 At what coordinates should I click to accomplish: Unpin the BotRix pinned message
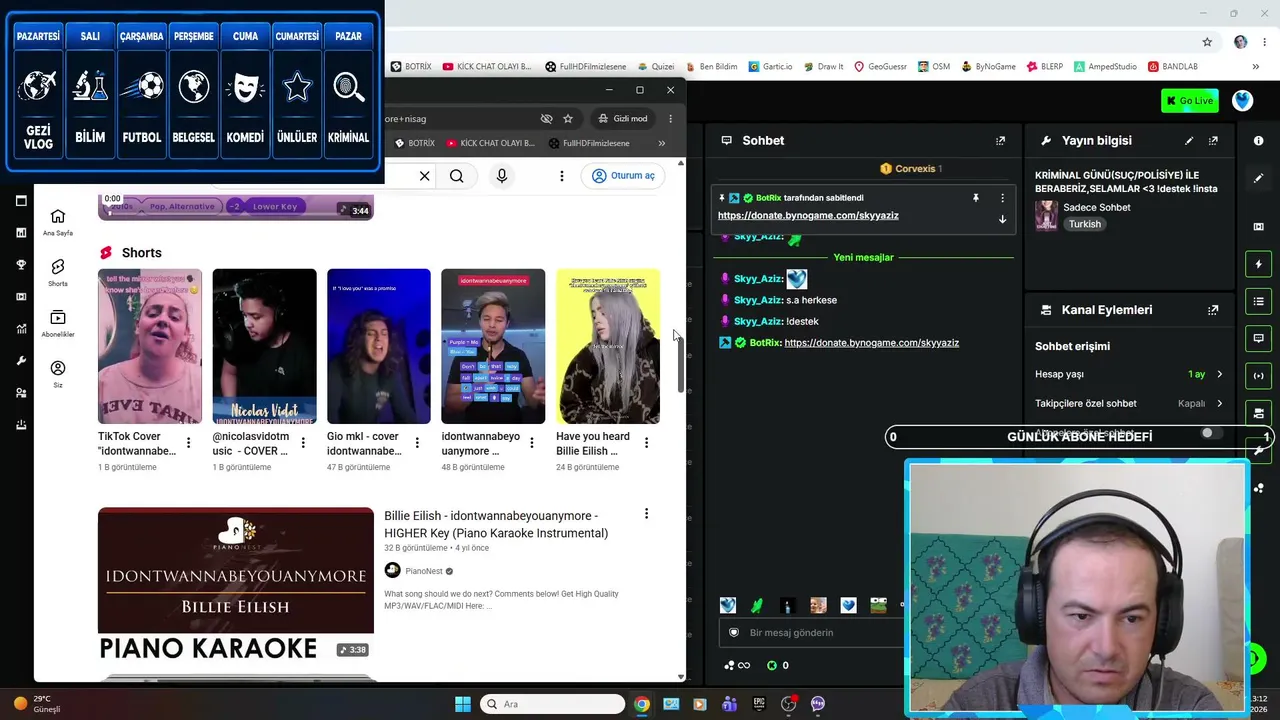(x=976, y=198)
